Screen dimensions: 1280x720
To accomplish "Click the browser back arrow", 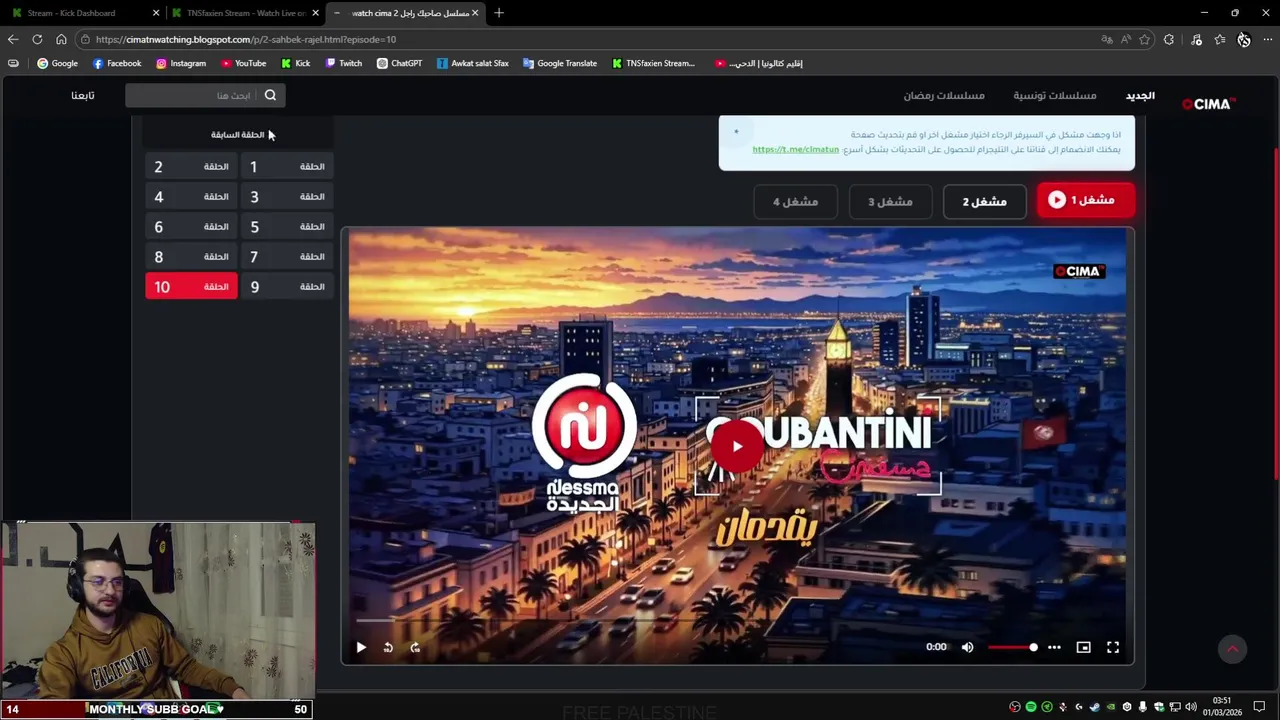I will [13, 39].
